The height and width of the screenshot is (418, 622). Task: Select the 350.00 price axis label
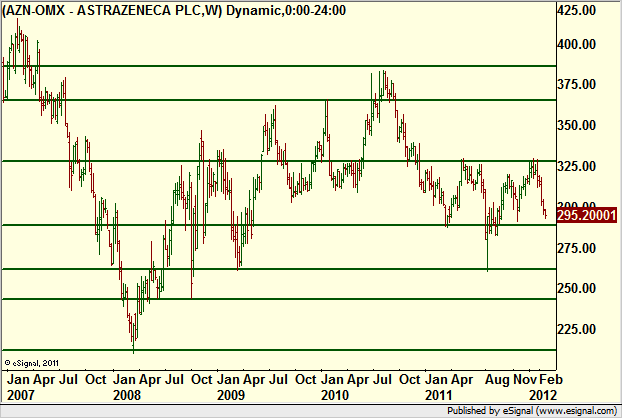pyautogui.click(x=576, y=125)
